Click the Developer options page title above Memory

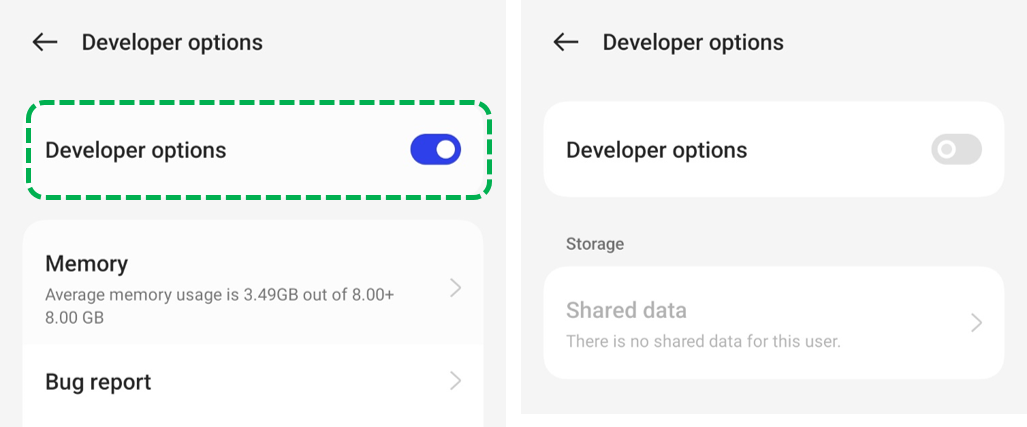point(172,43)
